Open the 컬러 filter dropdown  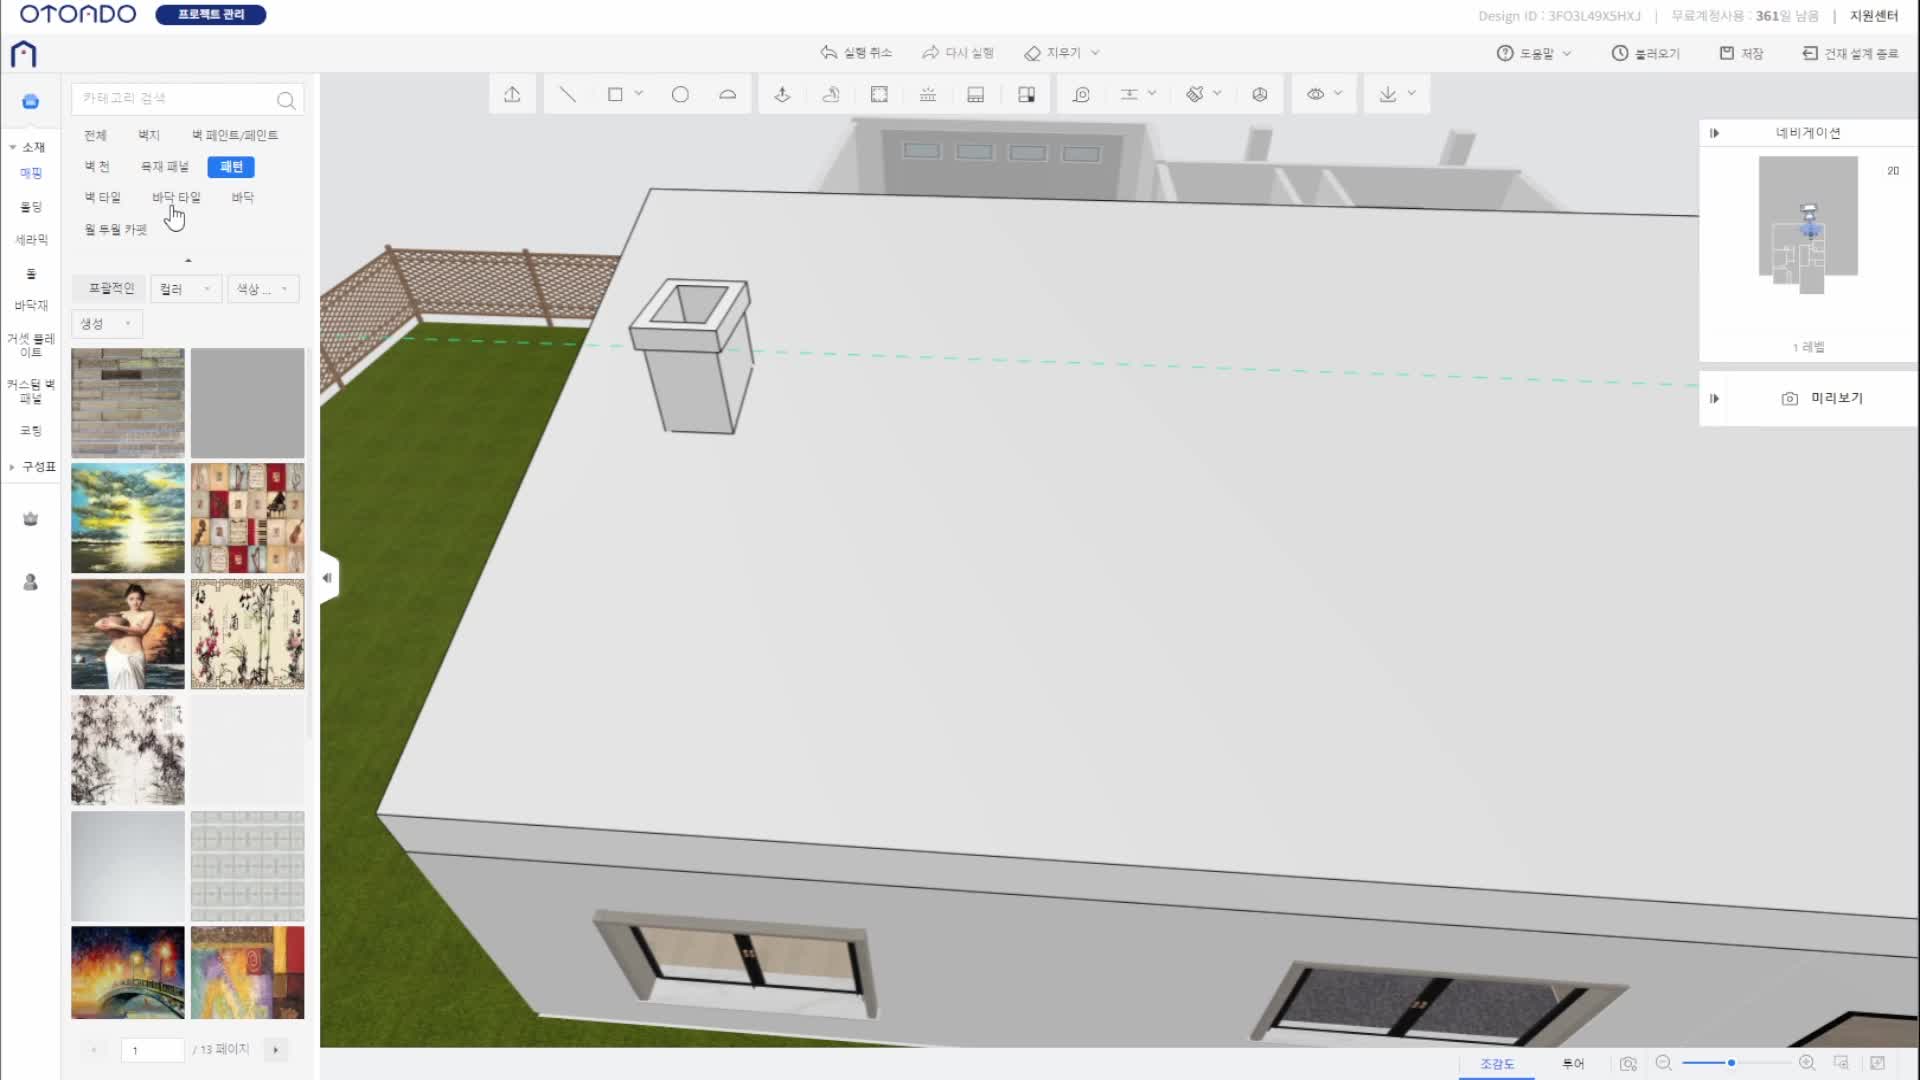(186, 289)
